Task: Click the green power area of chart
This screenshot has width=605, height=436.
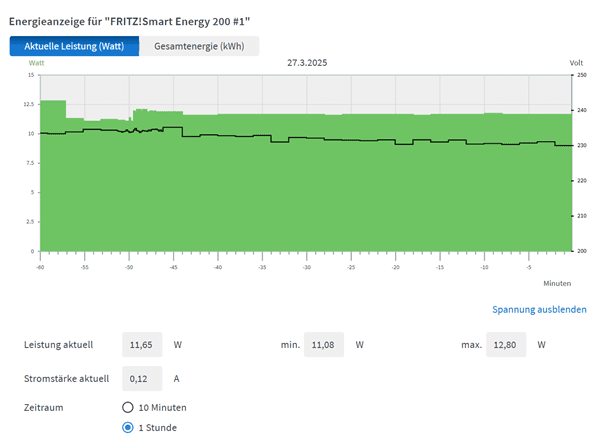Action: click(x=300, y=200)
